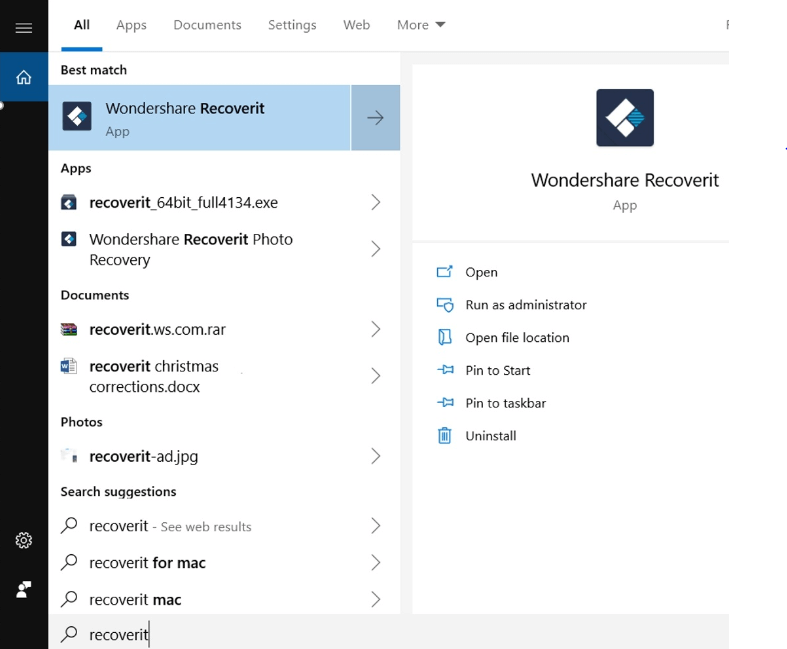Screen dimensions: 787x649
Task: Select Wondershare Recoverit Photo Recovery result
Action: point(224,249)
